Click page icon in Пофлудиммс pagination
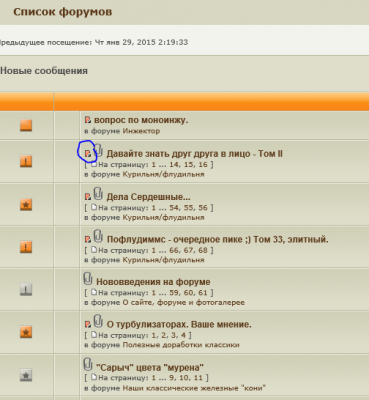The image size is (369, 400). pos(94,250)
